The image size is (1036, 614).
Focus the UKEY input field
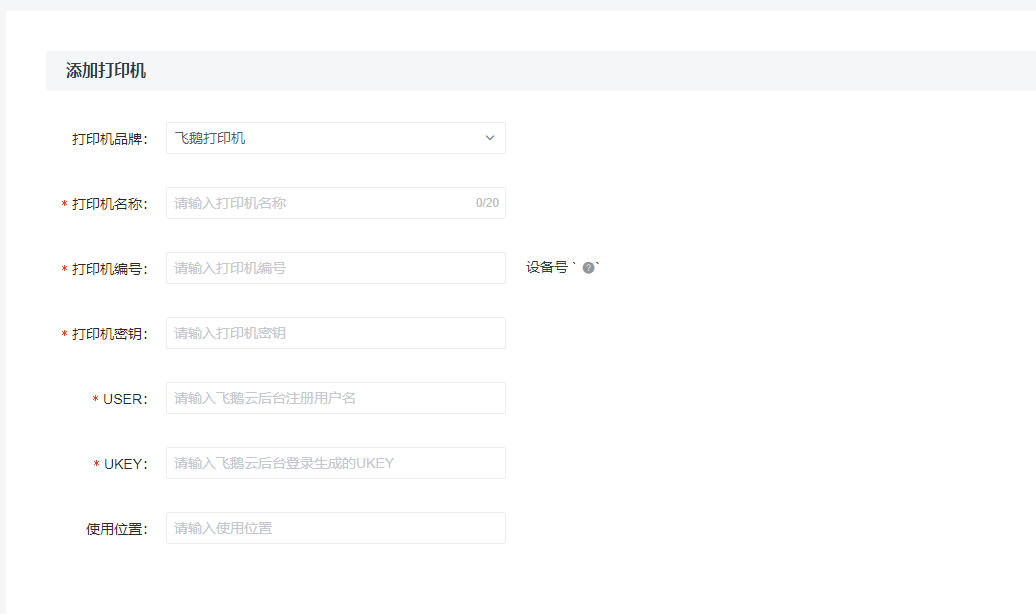click(335, 463)
